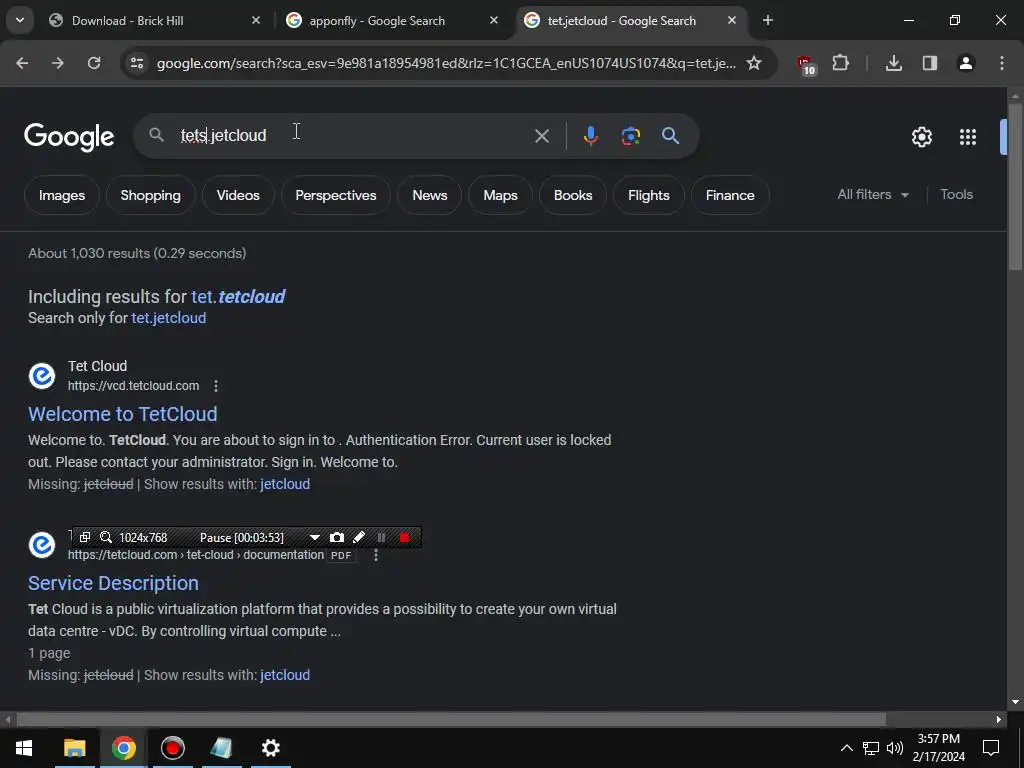View site information icon in address bar
1024x768 pixels.
click(x=137, y=63)
